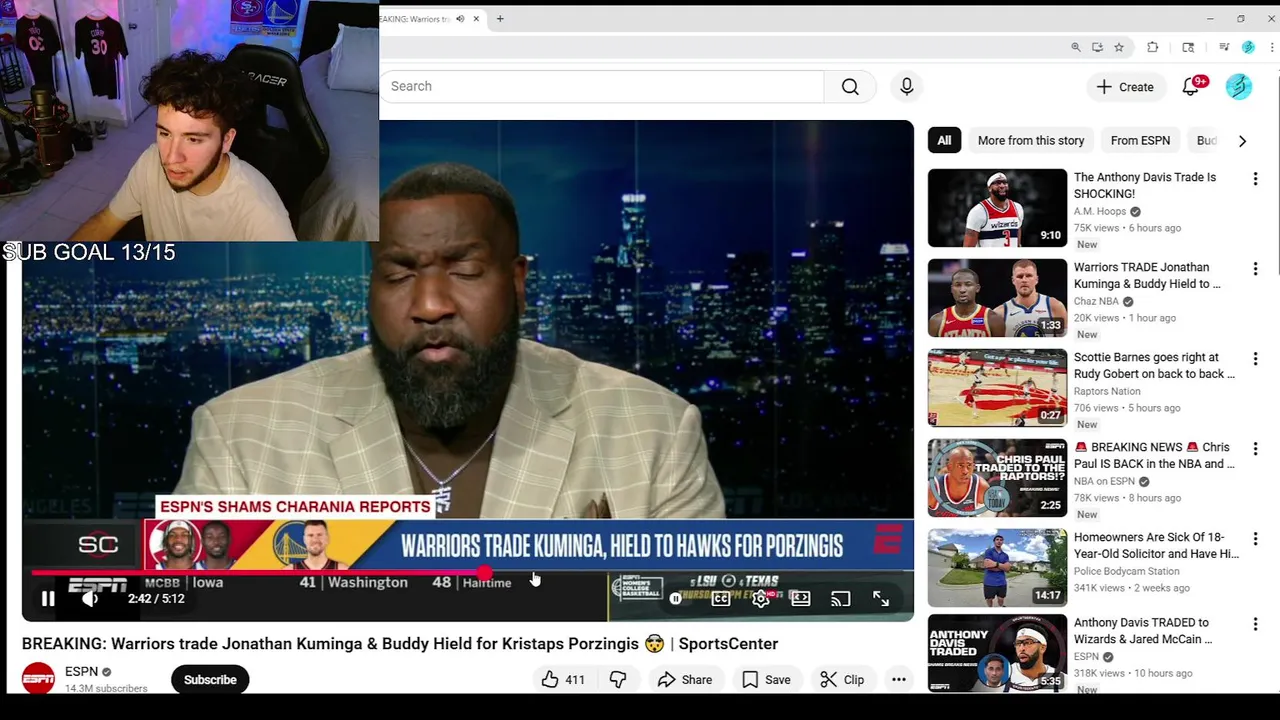Click the BREAKING: Warriors trade video title
The height and width of the screenshot is (720, 1280).
pos(400,644)
